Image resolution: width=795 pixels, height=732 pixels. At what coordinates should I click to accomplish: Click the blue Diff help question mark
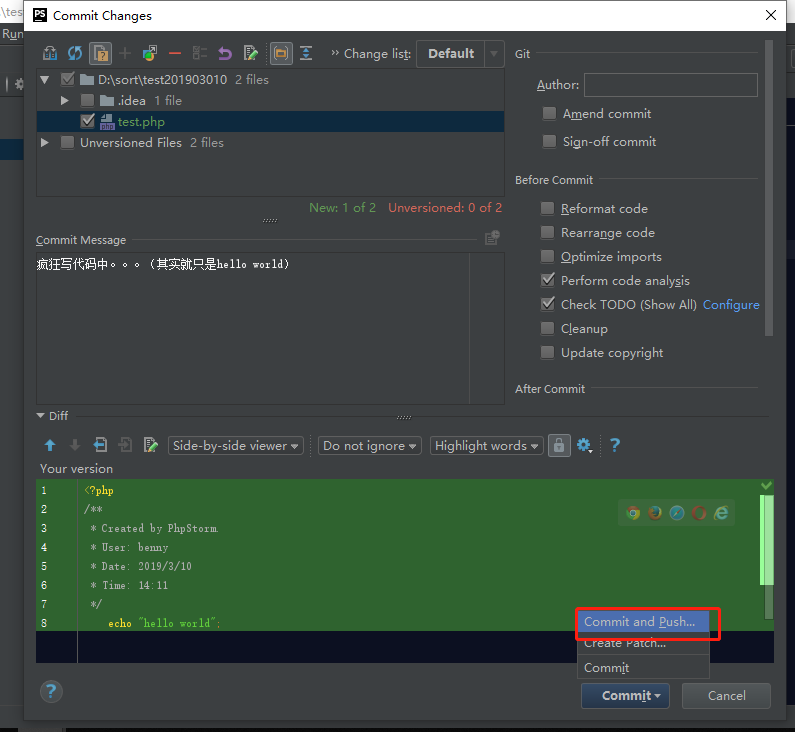[615, 445]
